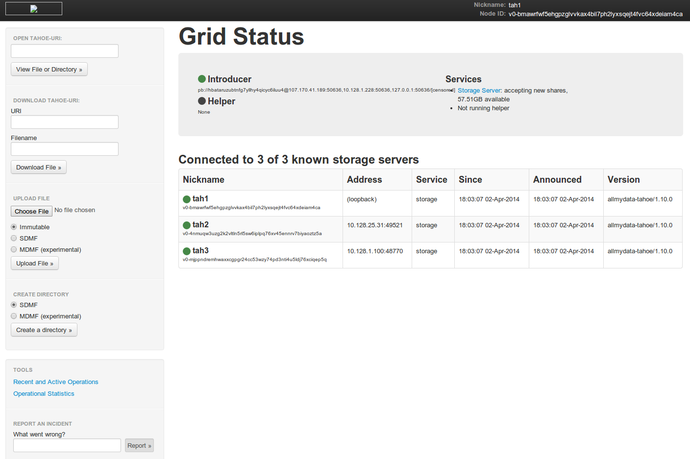This screenshot has width=690, height=459.
Task: Click the green status dot next to tah1
Action: [x=187, y=199]
